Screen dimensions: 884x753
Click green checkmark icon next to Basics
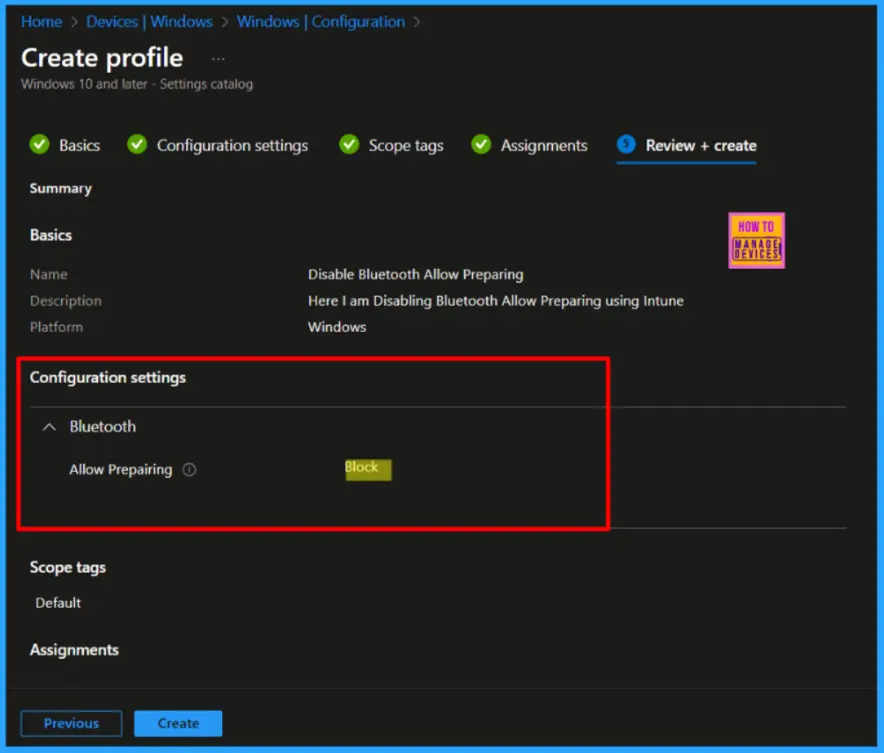click(x=39, y=145)
